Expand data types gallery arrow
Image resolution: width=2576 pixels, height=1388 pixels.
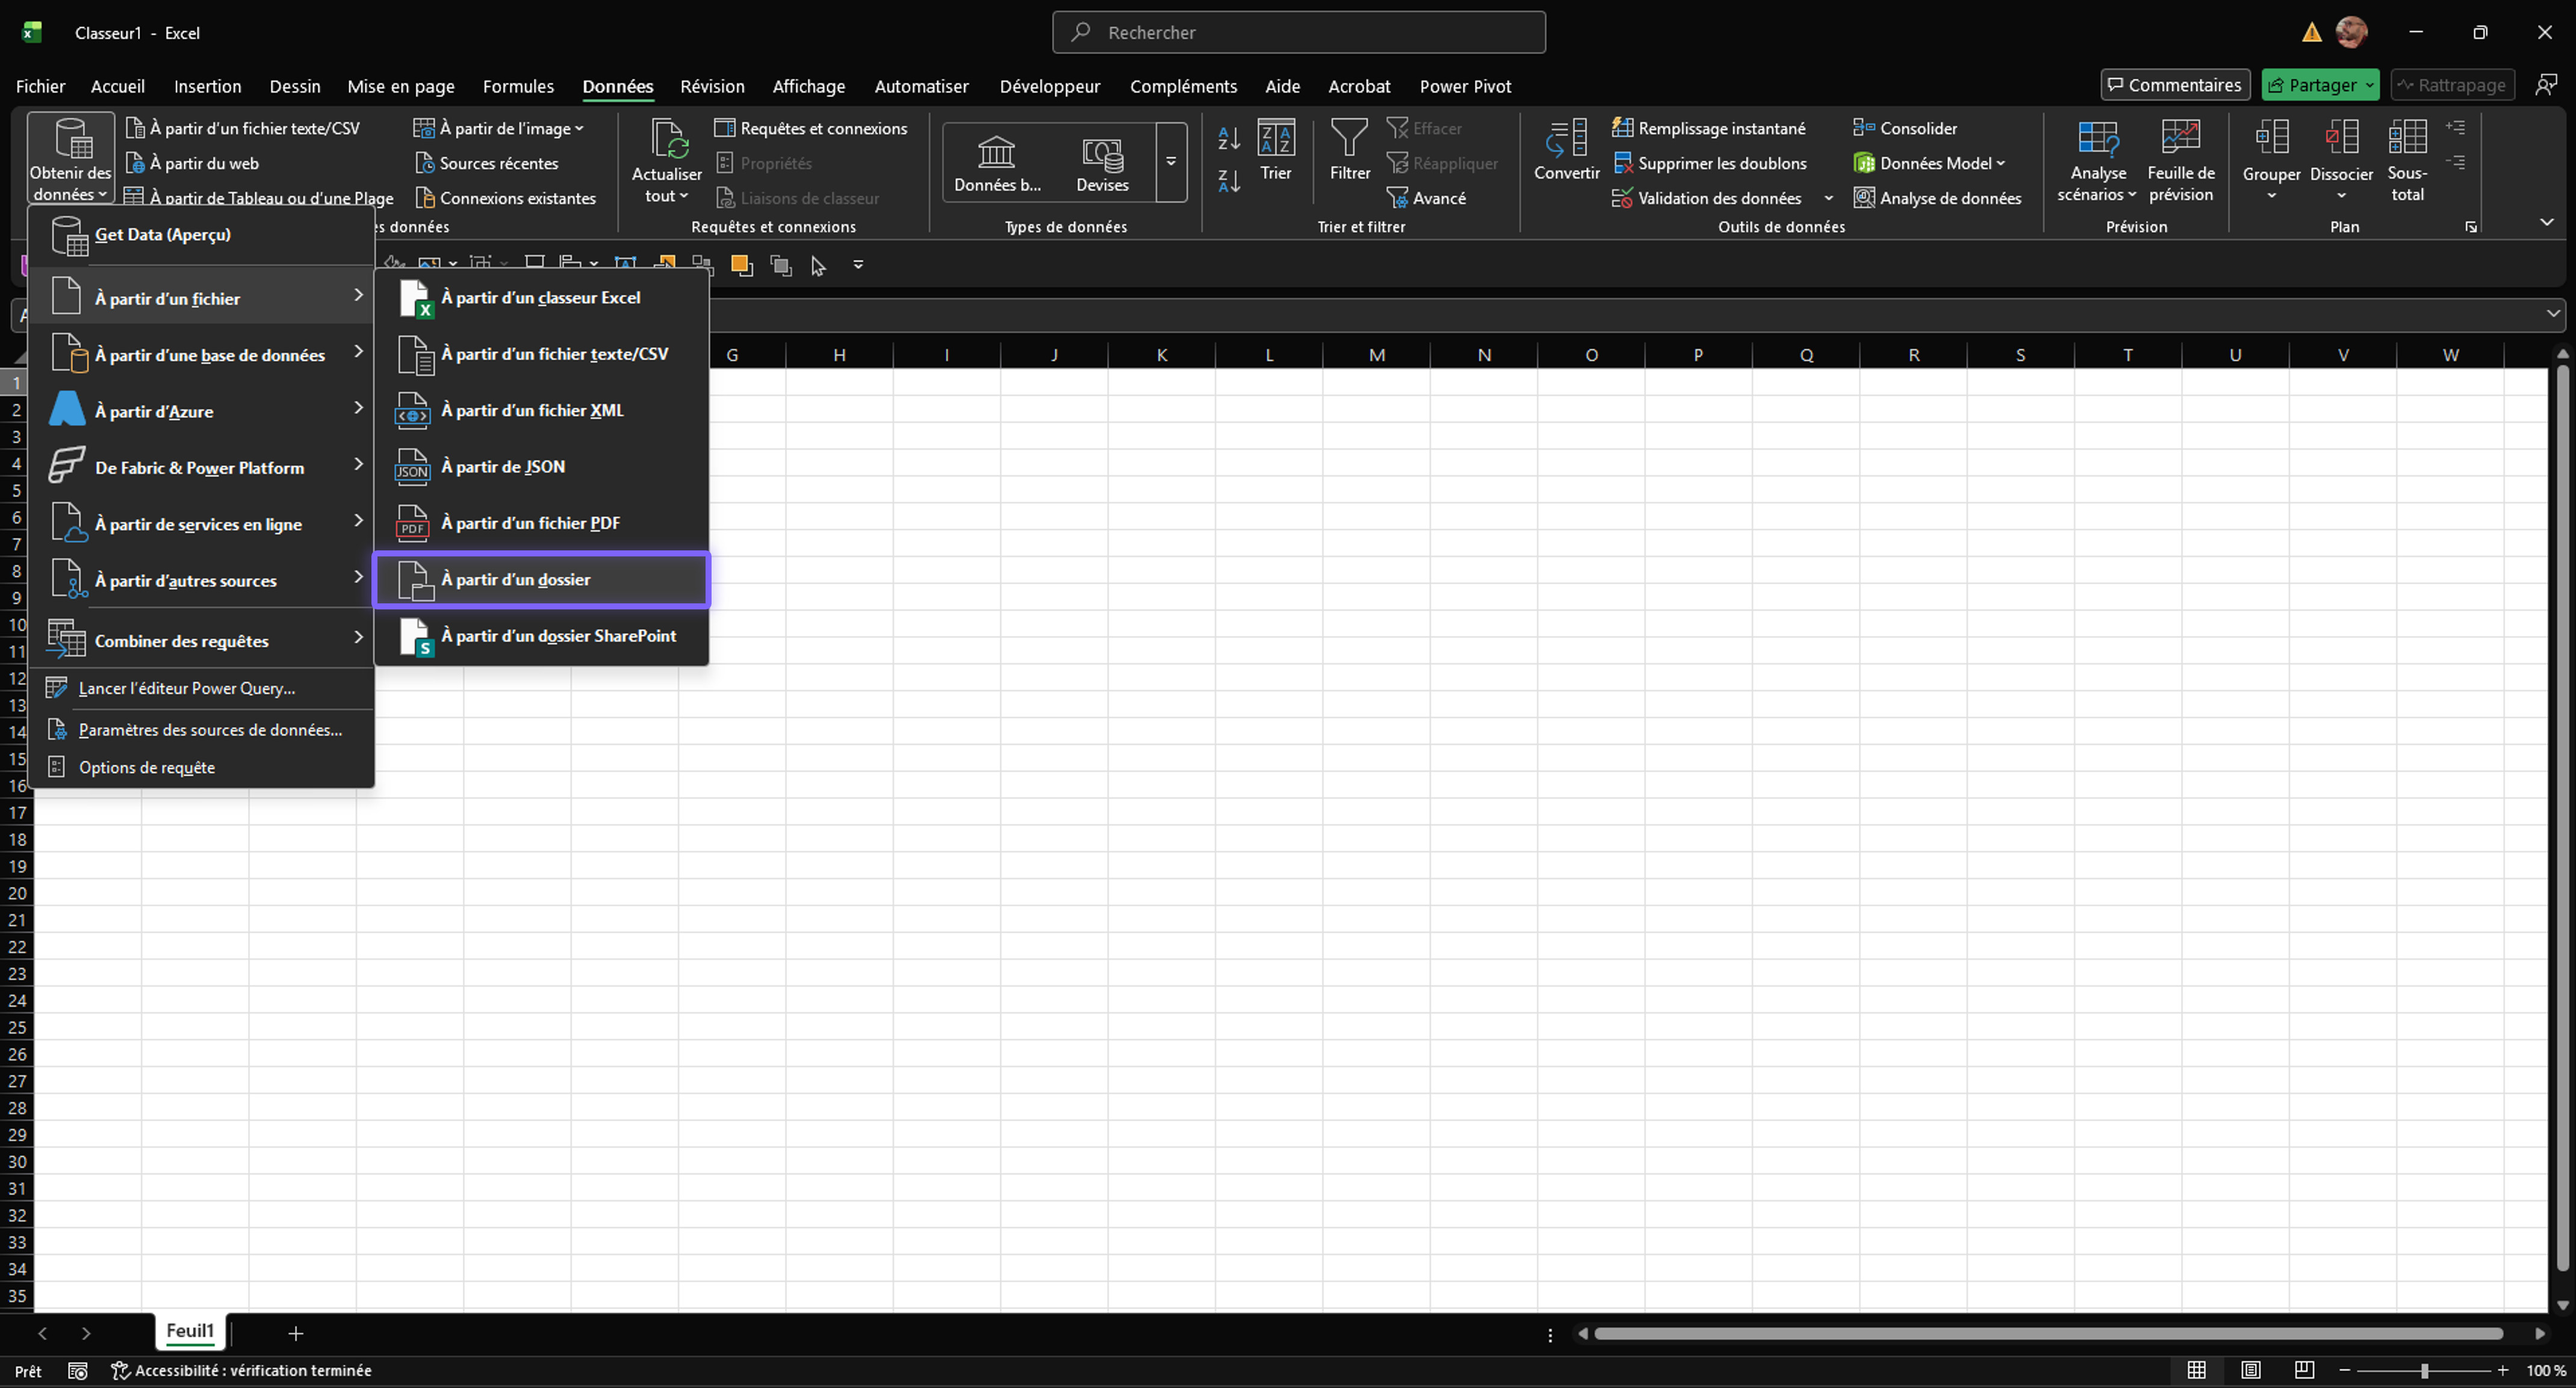coord(1171,162)
